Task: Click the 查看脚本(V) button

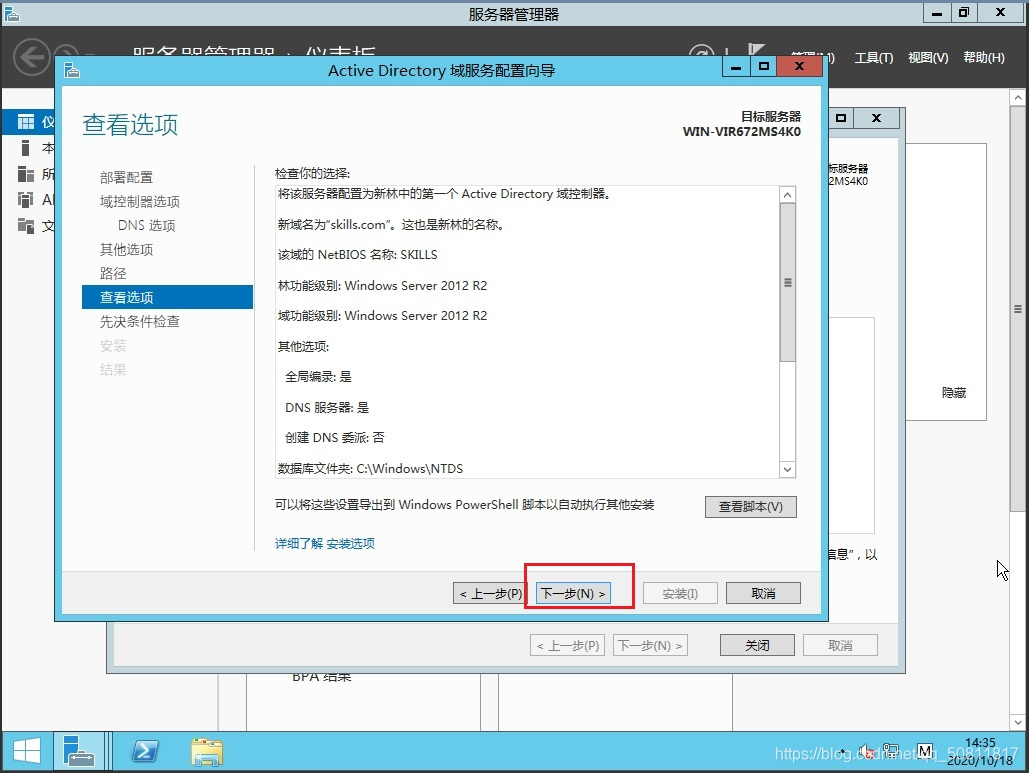Action: pos(751,507)
